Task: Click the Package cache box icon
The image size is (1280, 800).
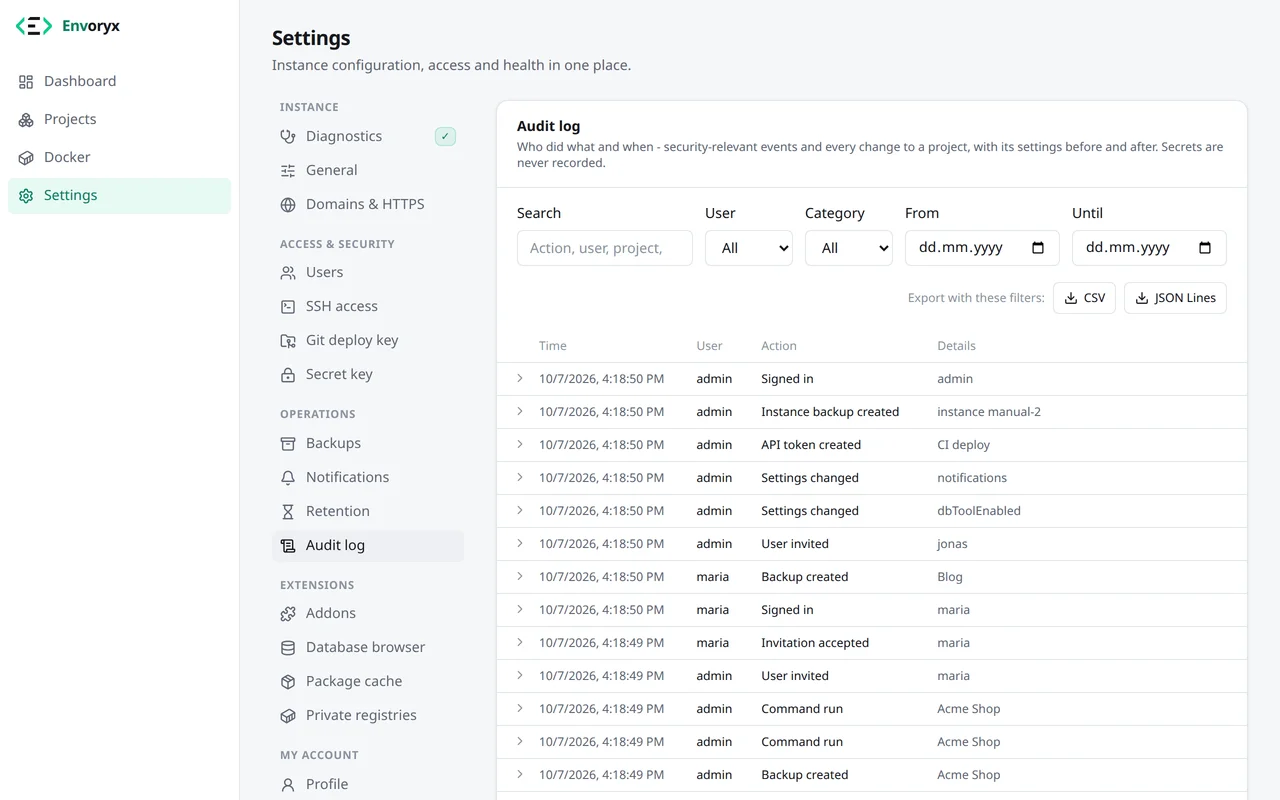Action: (x=288, y=681)
